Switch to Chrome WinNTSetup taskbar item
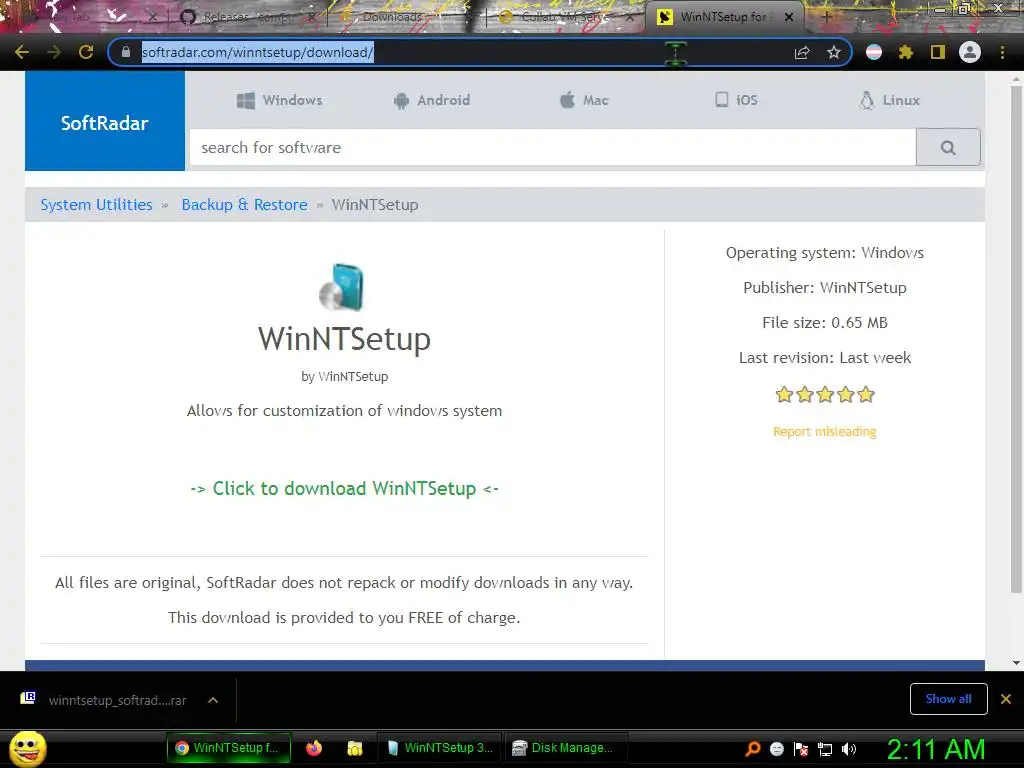The width and height of the screenshot is (1024, 768). tap(229, 748)
